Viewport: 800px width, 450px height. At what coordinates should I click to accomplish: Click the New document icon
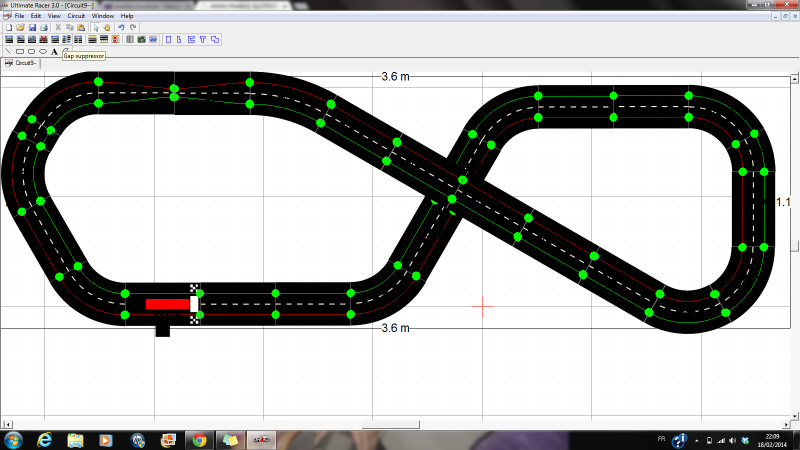pos(8,27)
